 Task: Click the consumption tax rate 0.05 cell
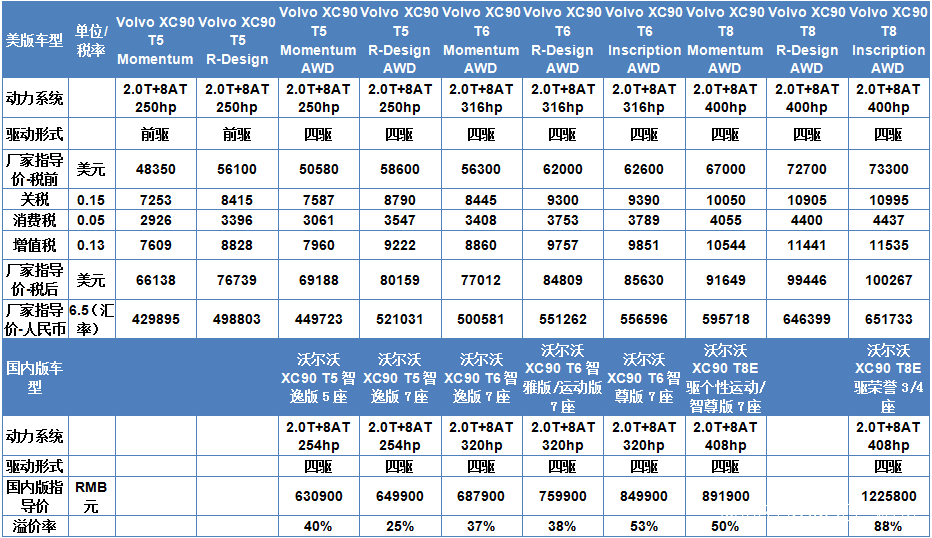(91, 221)
